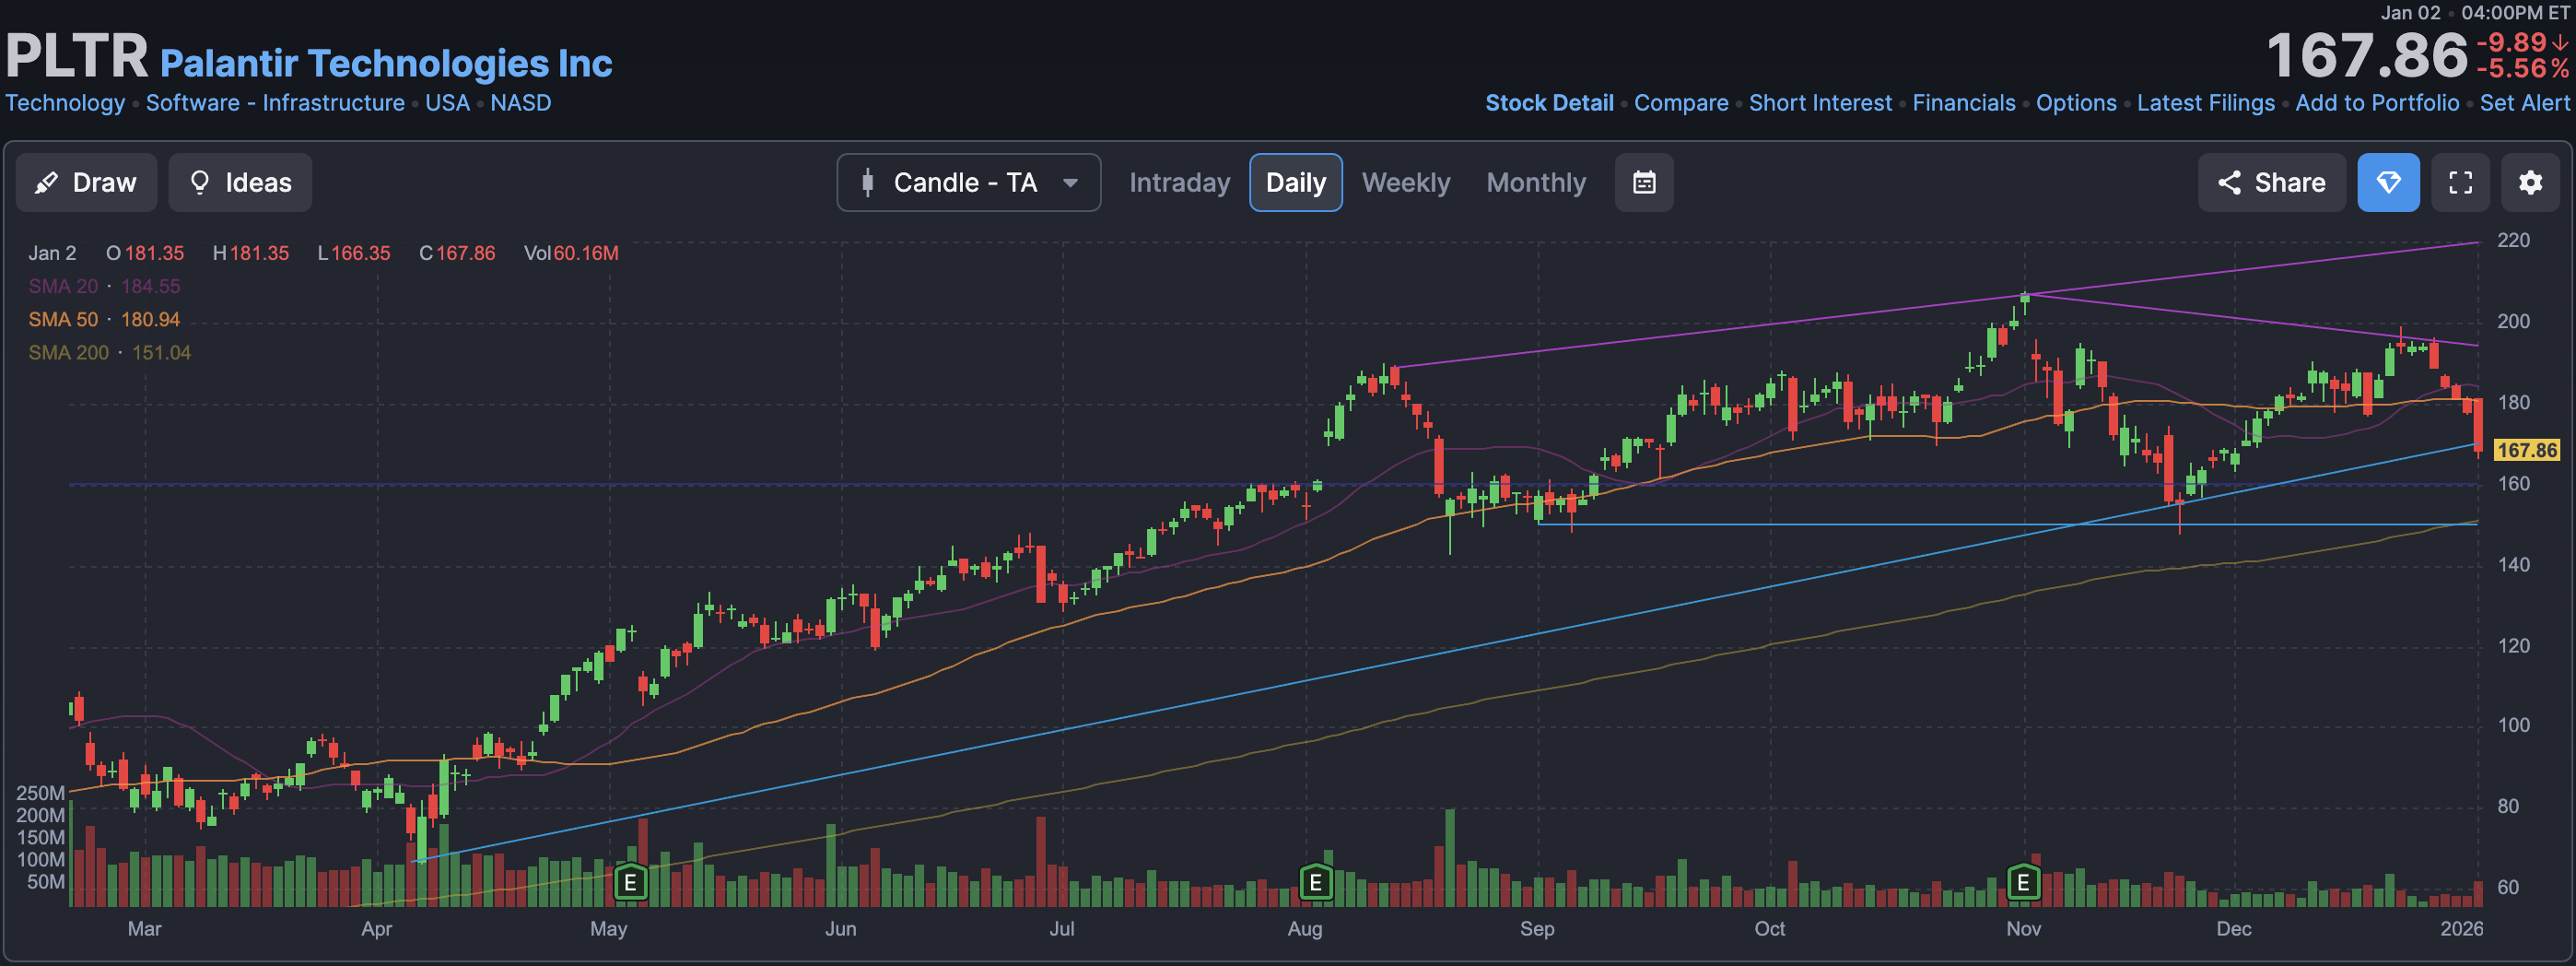Switch to the Weekly timeframe

coord(1405,183)
